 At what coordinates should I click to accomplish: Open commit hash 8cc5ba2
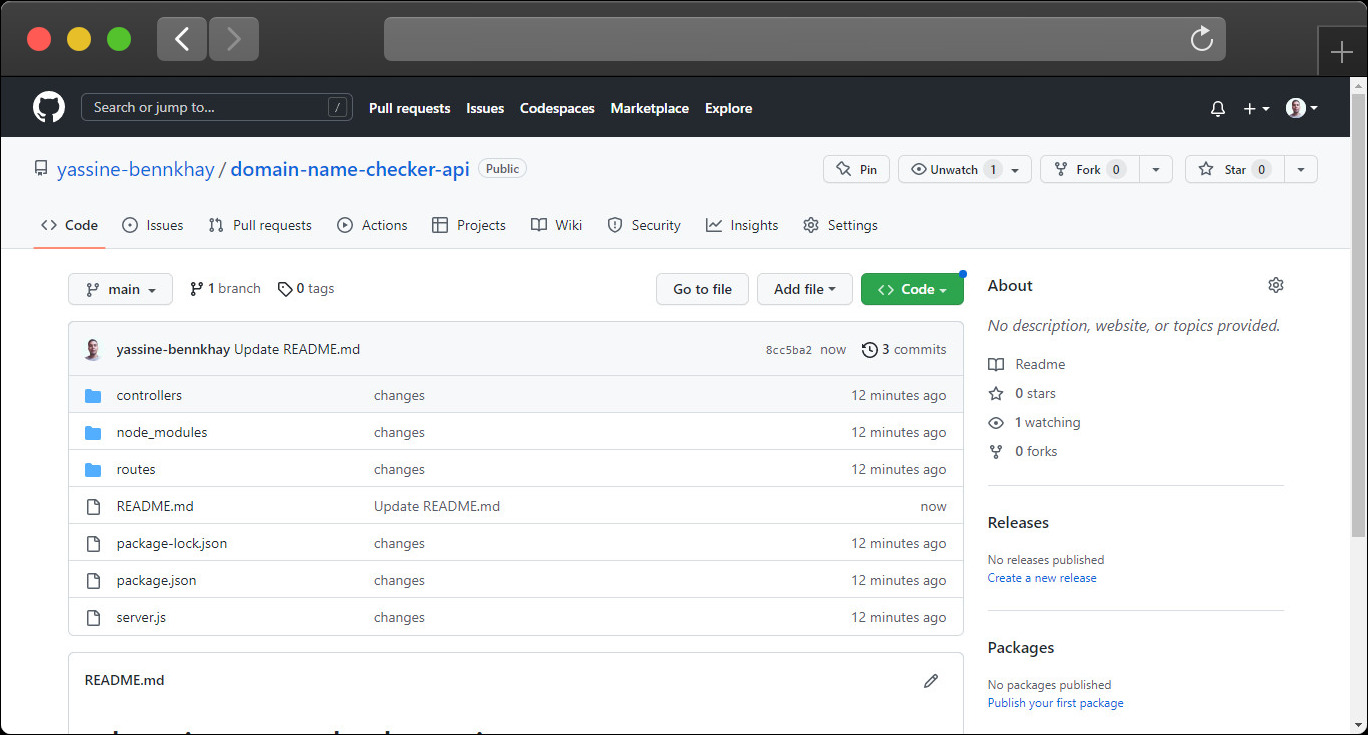[x=789, y=350]
